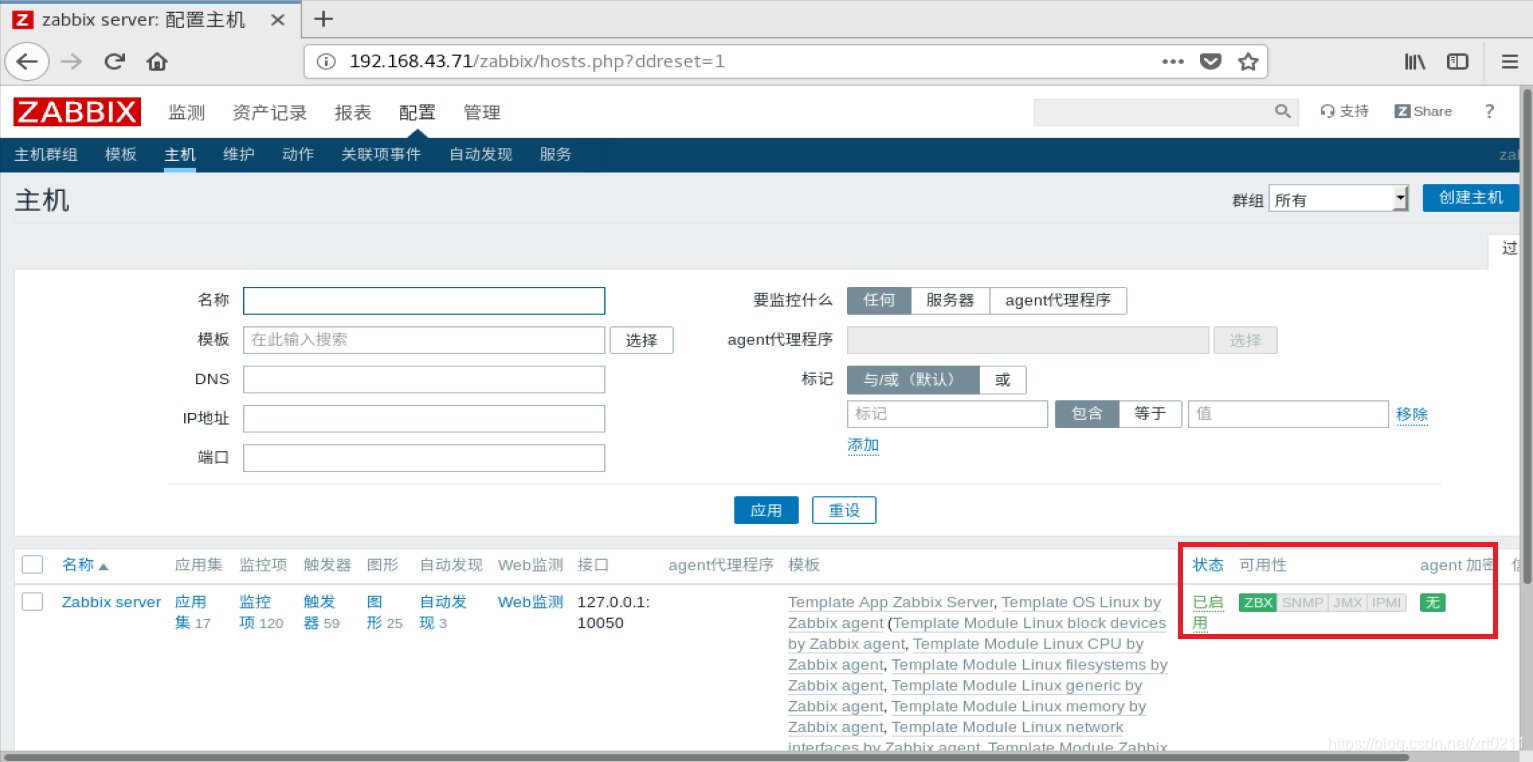Select 与/或（默认） tag mode
The height and width of the screenshot is (762, 1533).
point(913,380)
